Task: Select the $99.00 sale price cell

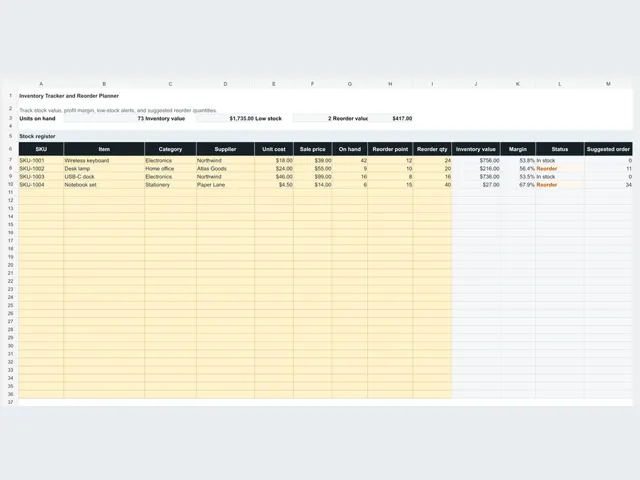Action: (313, 177)
